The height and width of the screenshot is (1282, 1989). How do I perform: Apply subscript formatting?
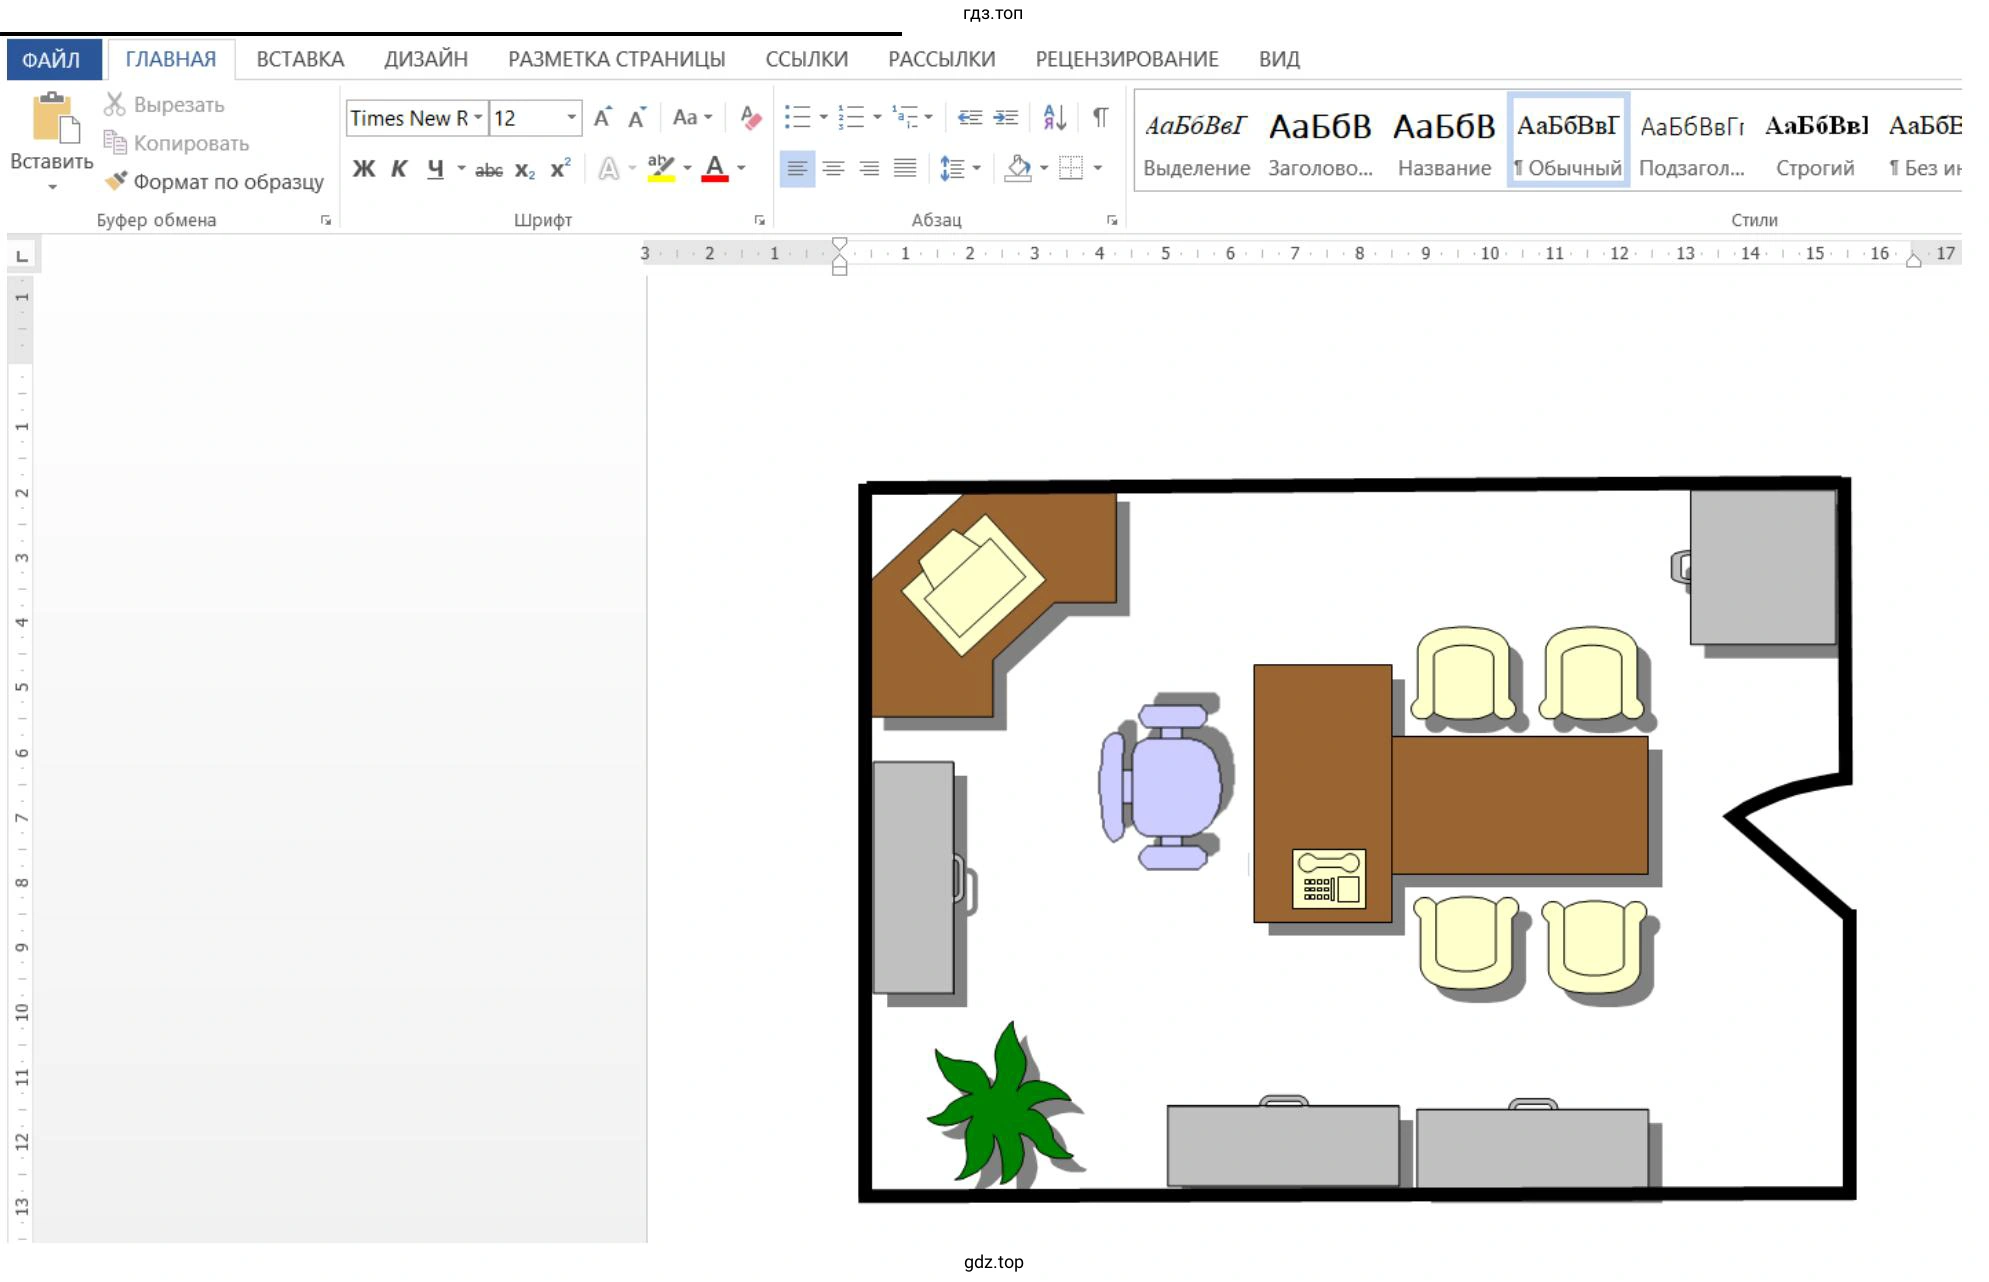pyautogui.click(x=525, y=169)
